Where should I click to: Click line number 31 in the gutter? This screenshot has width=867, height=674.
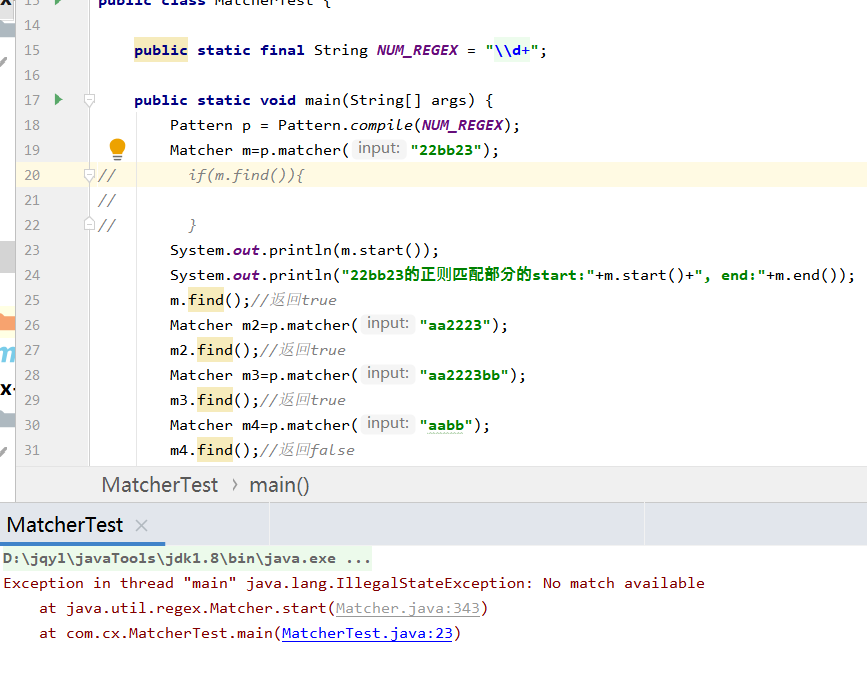(32, 451)
